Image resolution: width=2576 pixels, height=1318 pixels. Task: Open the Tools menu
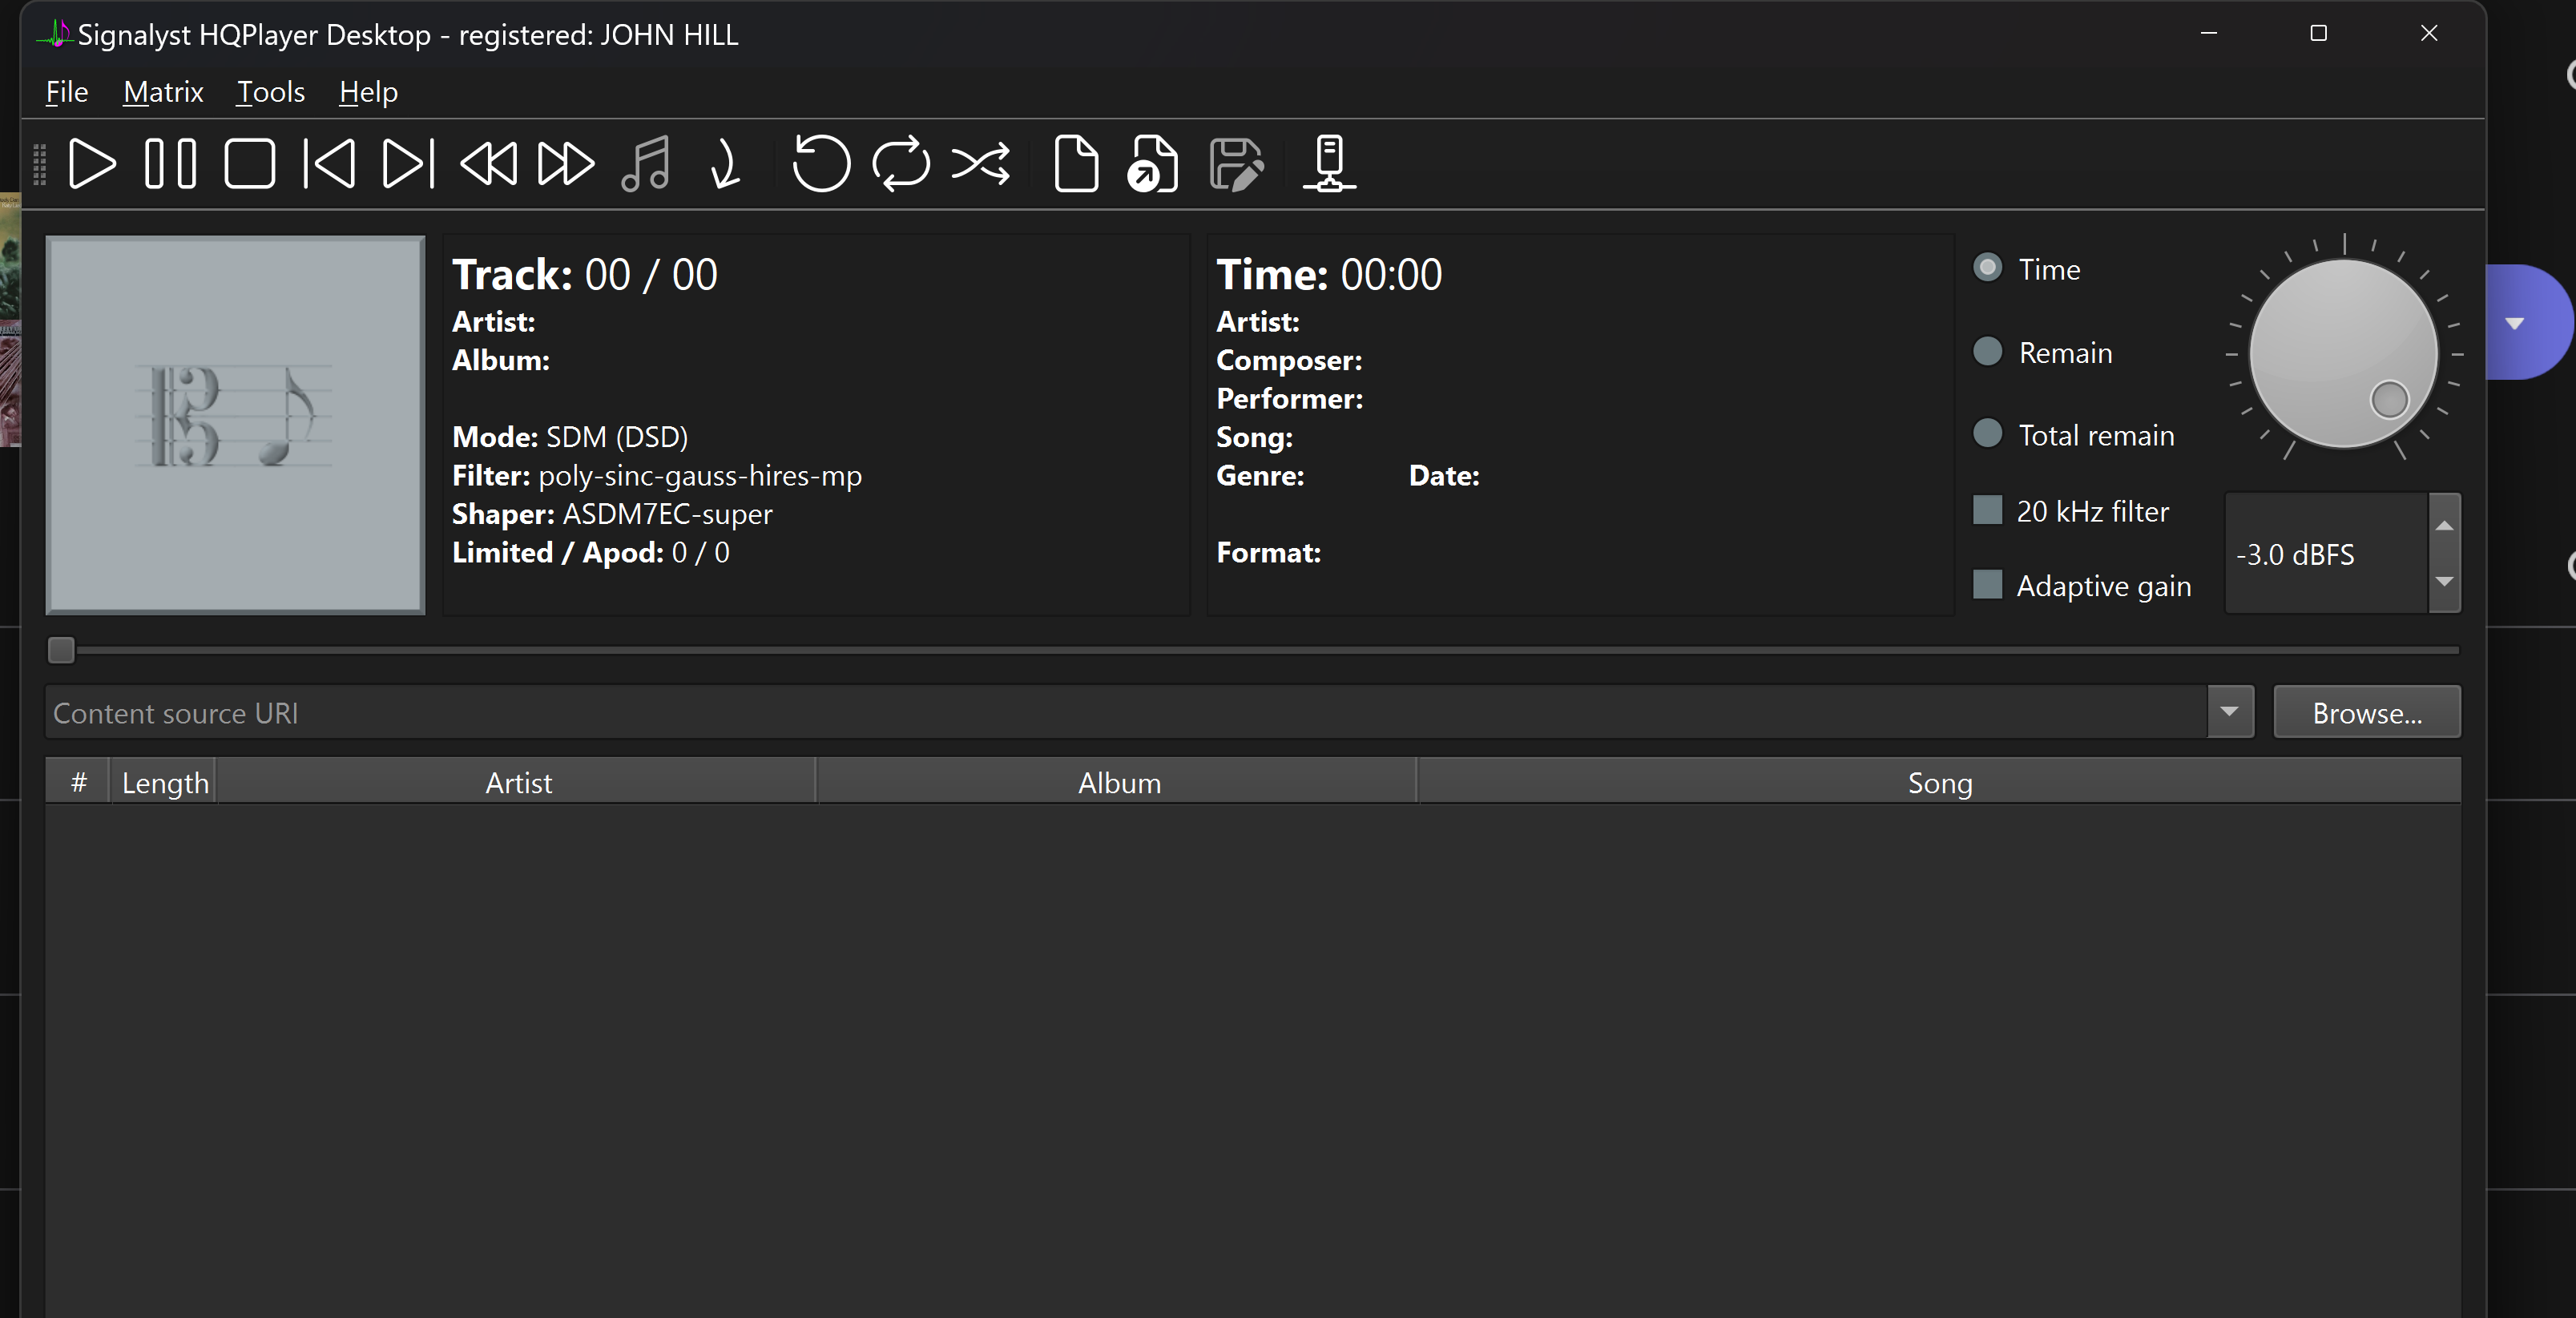pos(270,92)
